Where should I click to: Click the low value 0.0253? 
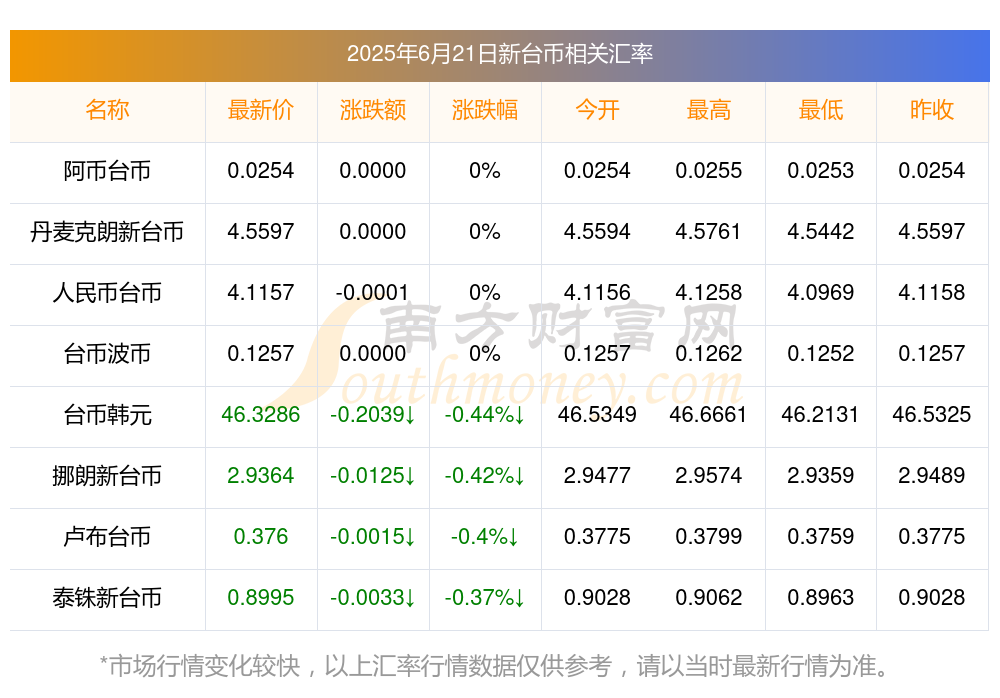(821, 171)
